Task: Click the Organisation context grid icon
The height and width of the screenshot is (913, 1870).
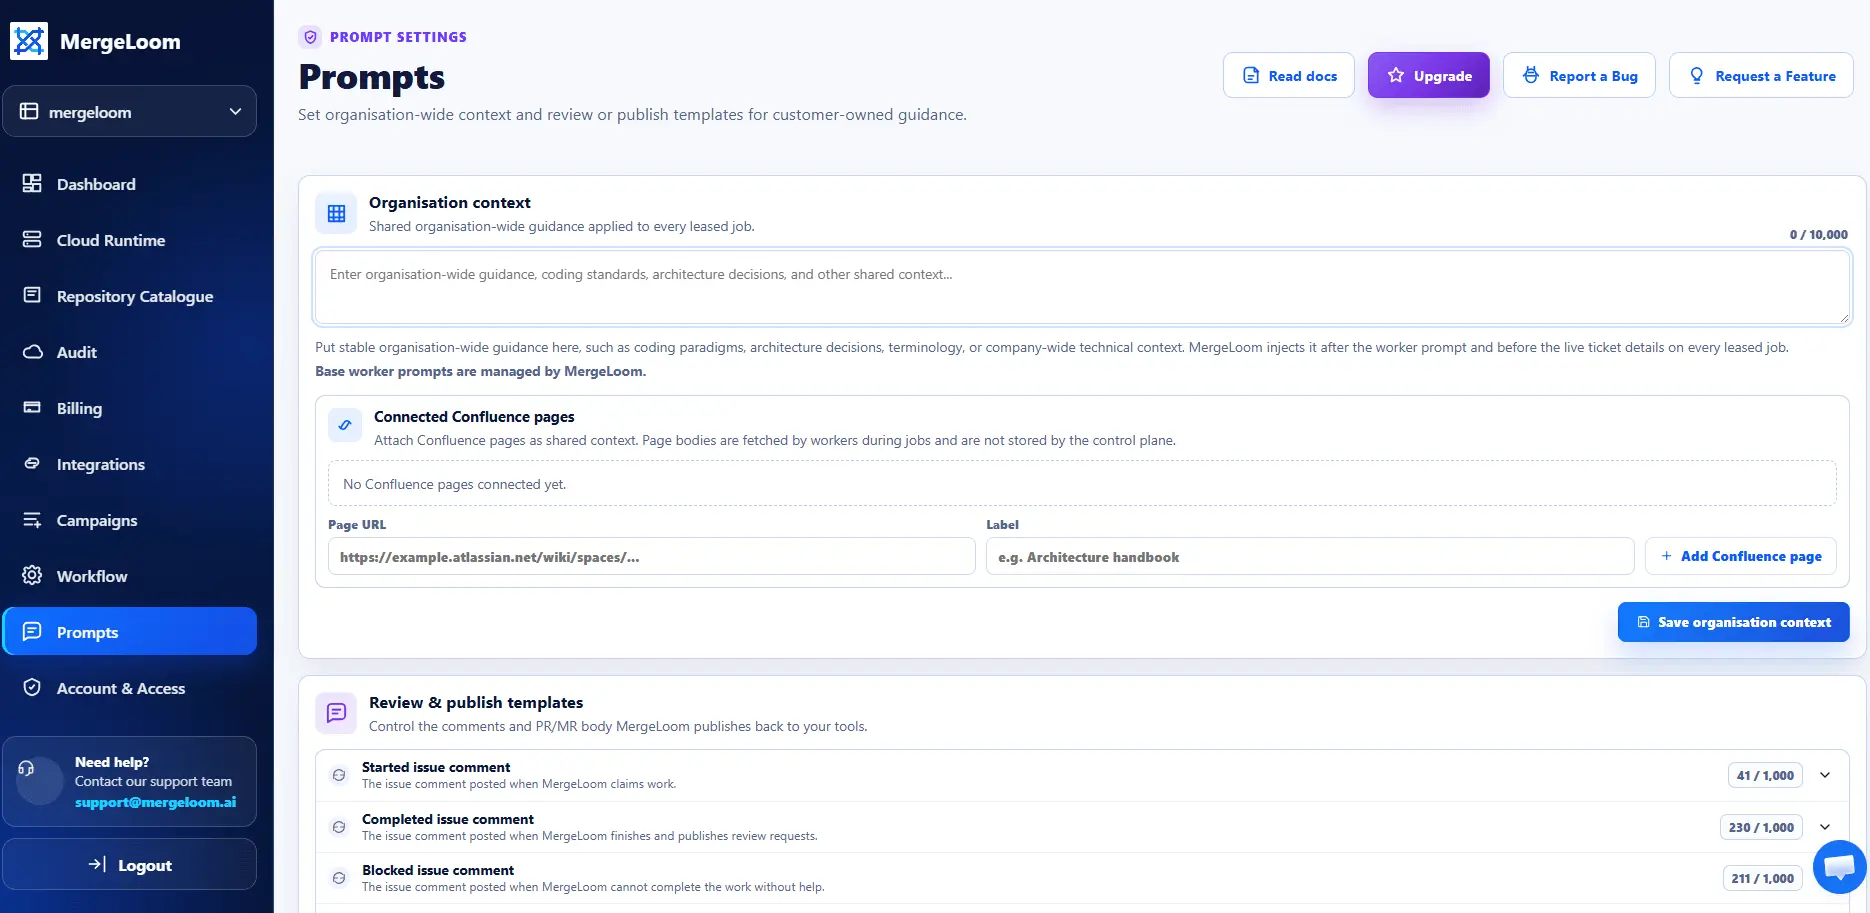Action: point(336,213)
